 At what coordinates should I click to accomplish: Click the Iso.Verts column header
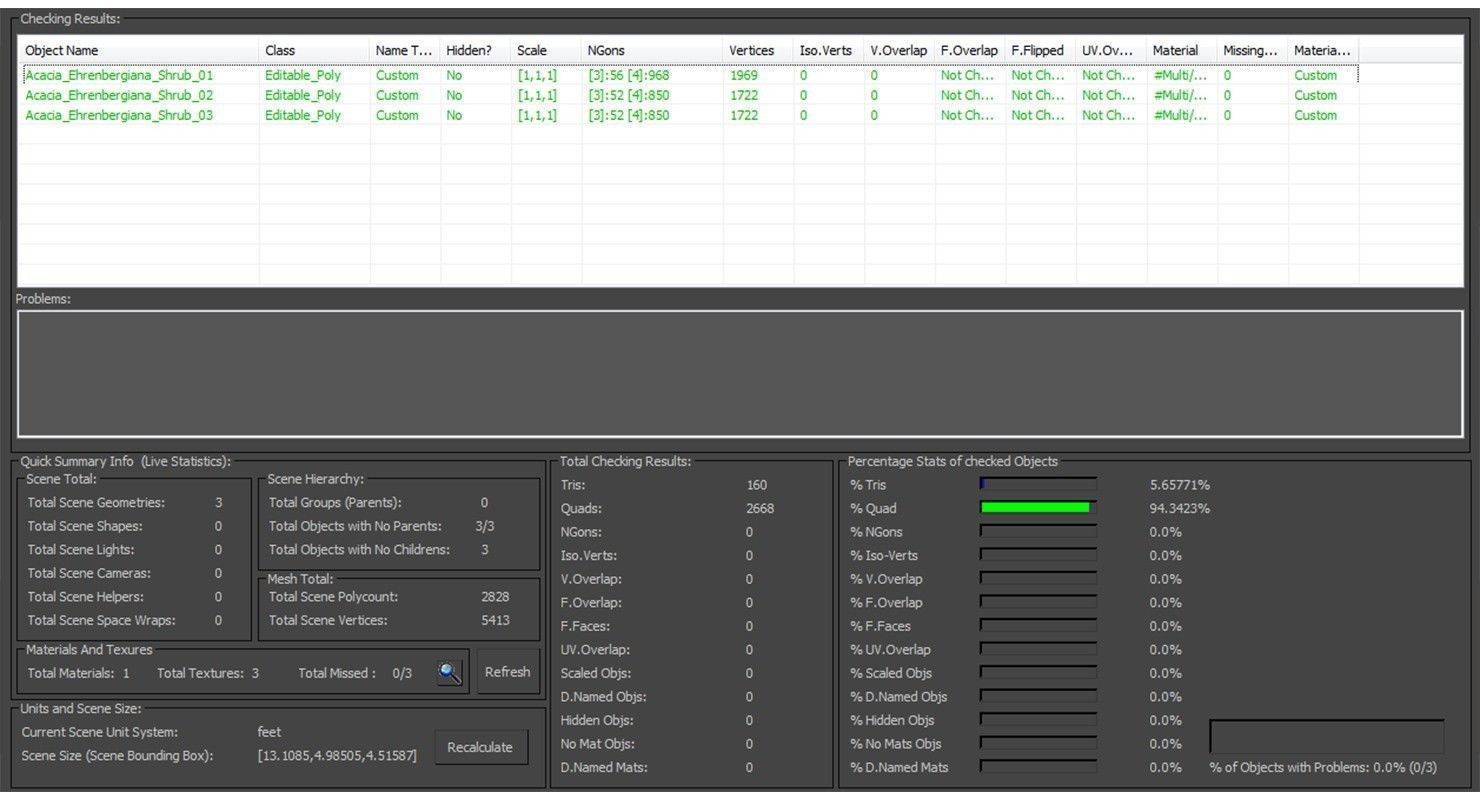click(829, 50)
